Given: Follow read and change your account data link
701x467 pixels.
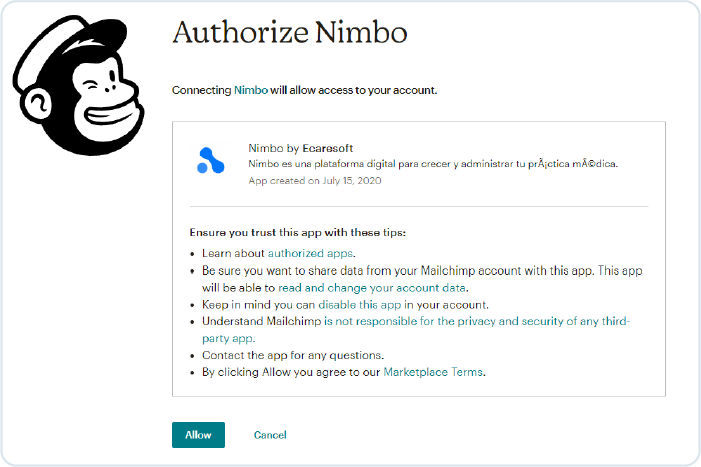Looking at the screenshot, I should 372,288.
